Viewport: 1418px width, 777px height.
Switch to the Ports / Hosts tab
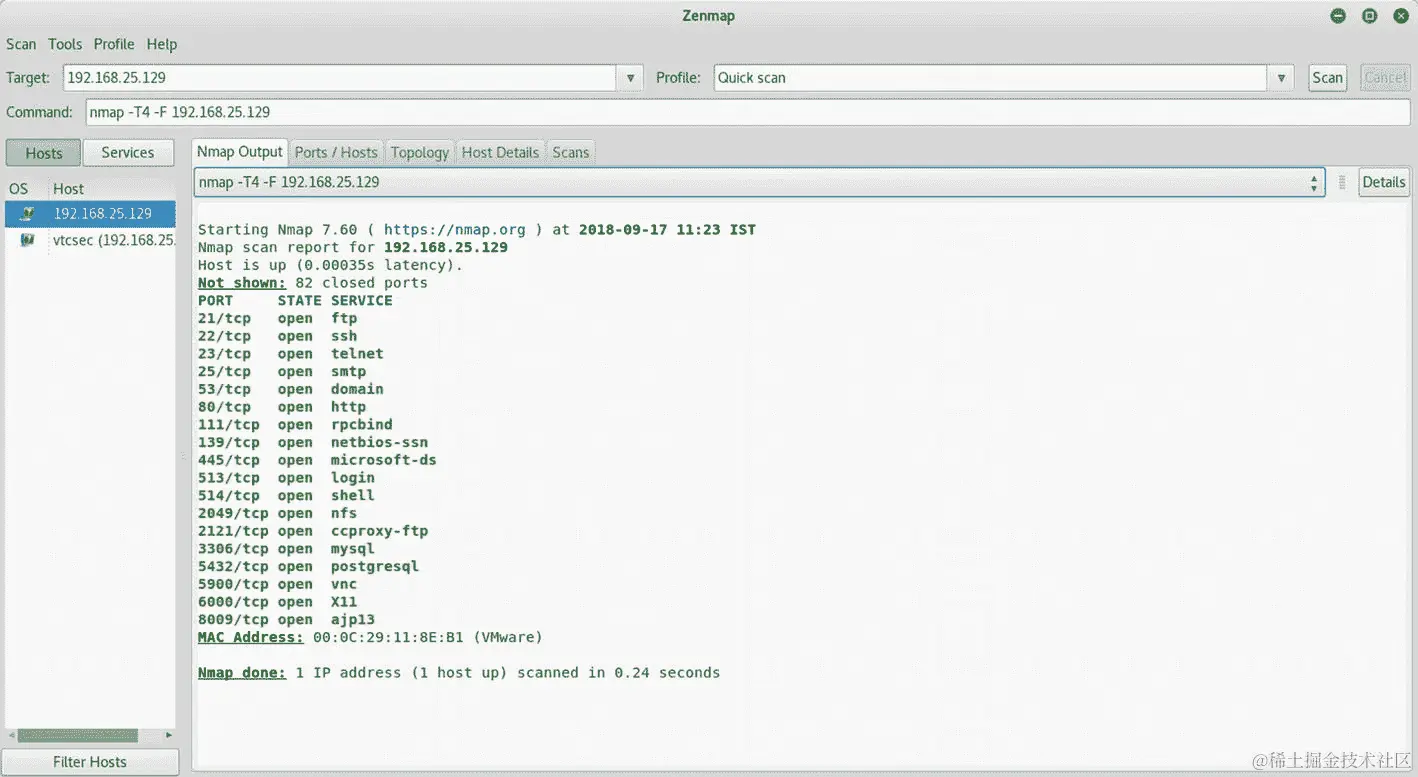(x=336, y=152)
